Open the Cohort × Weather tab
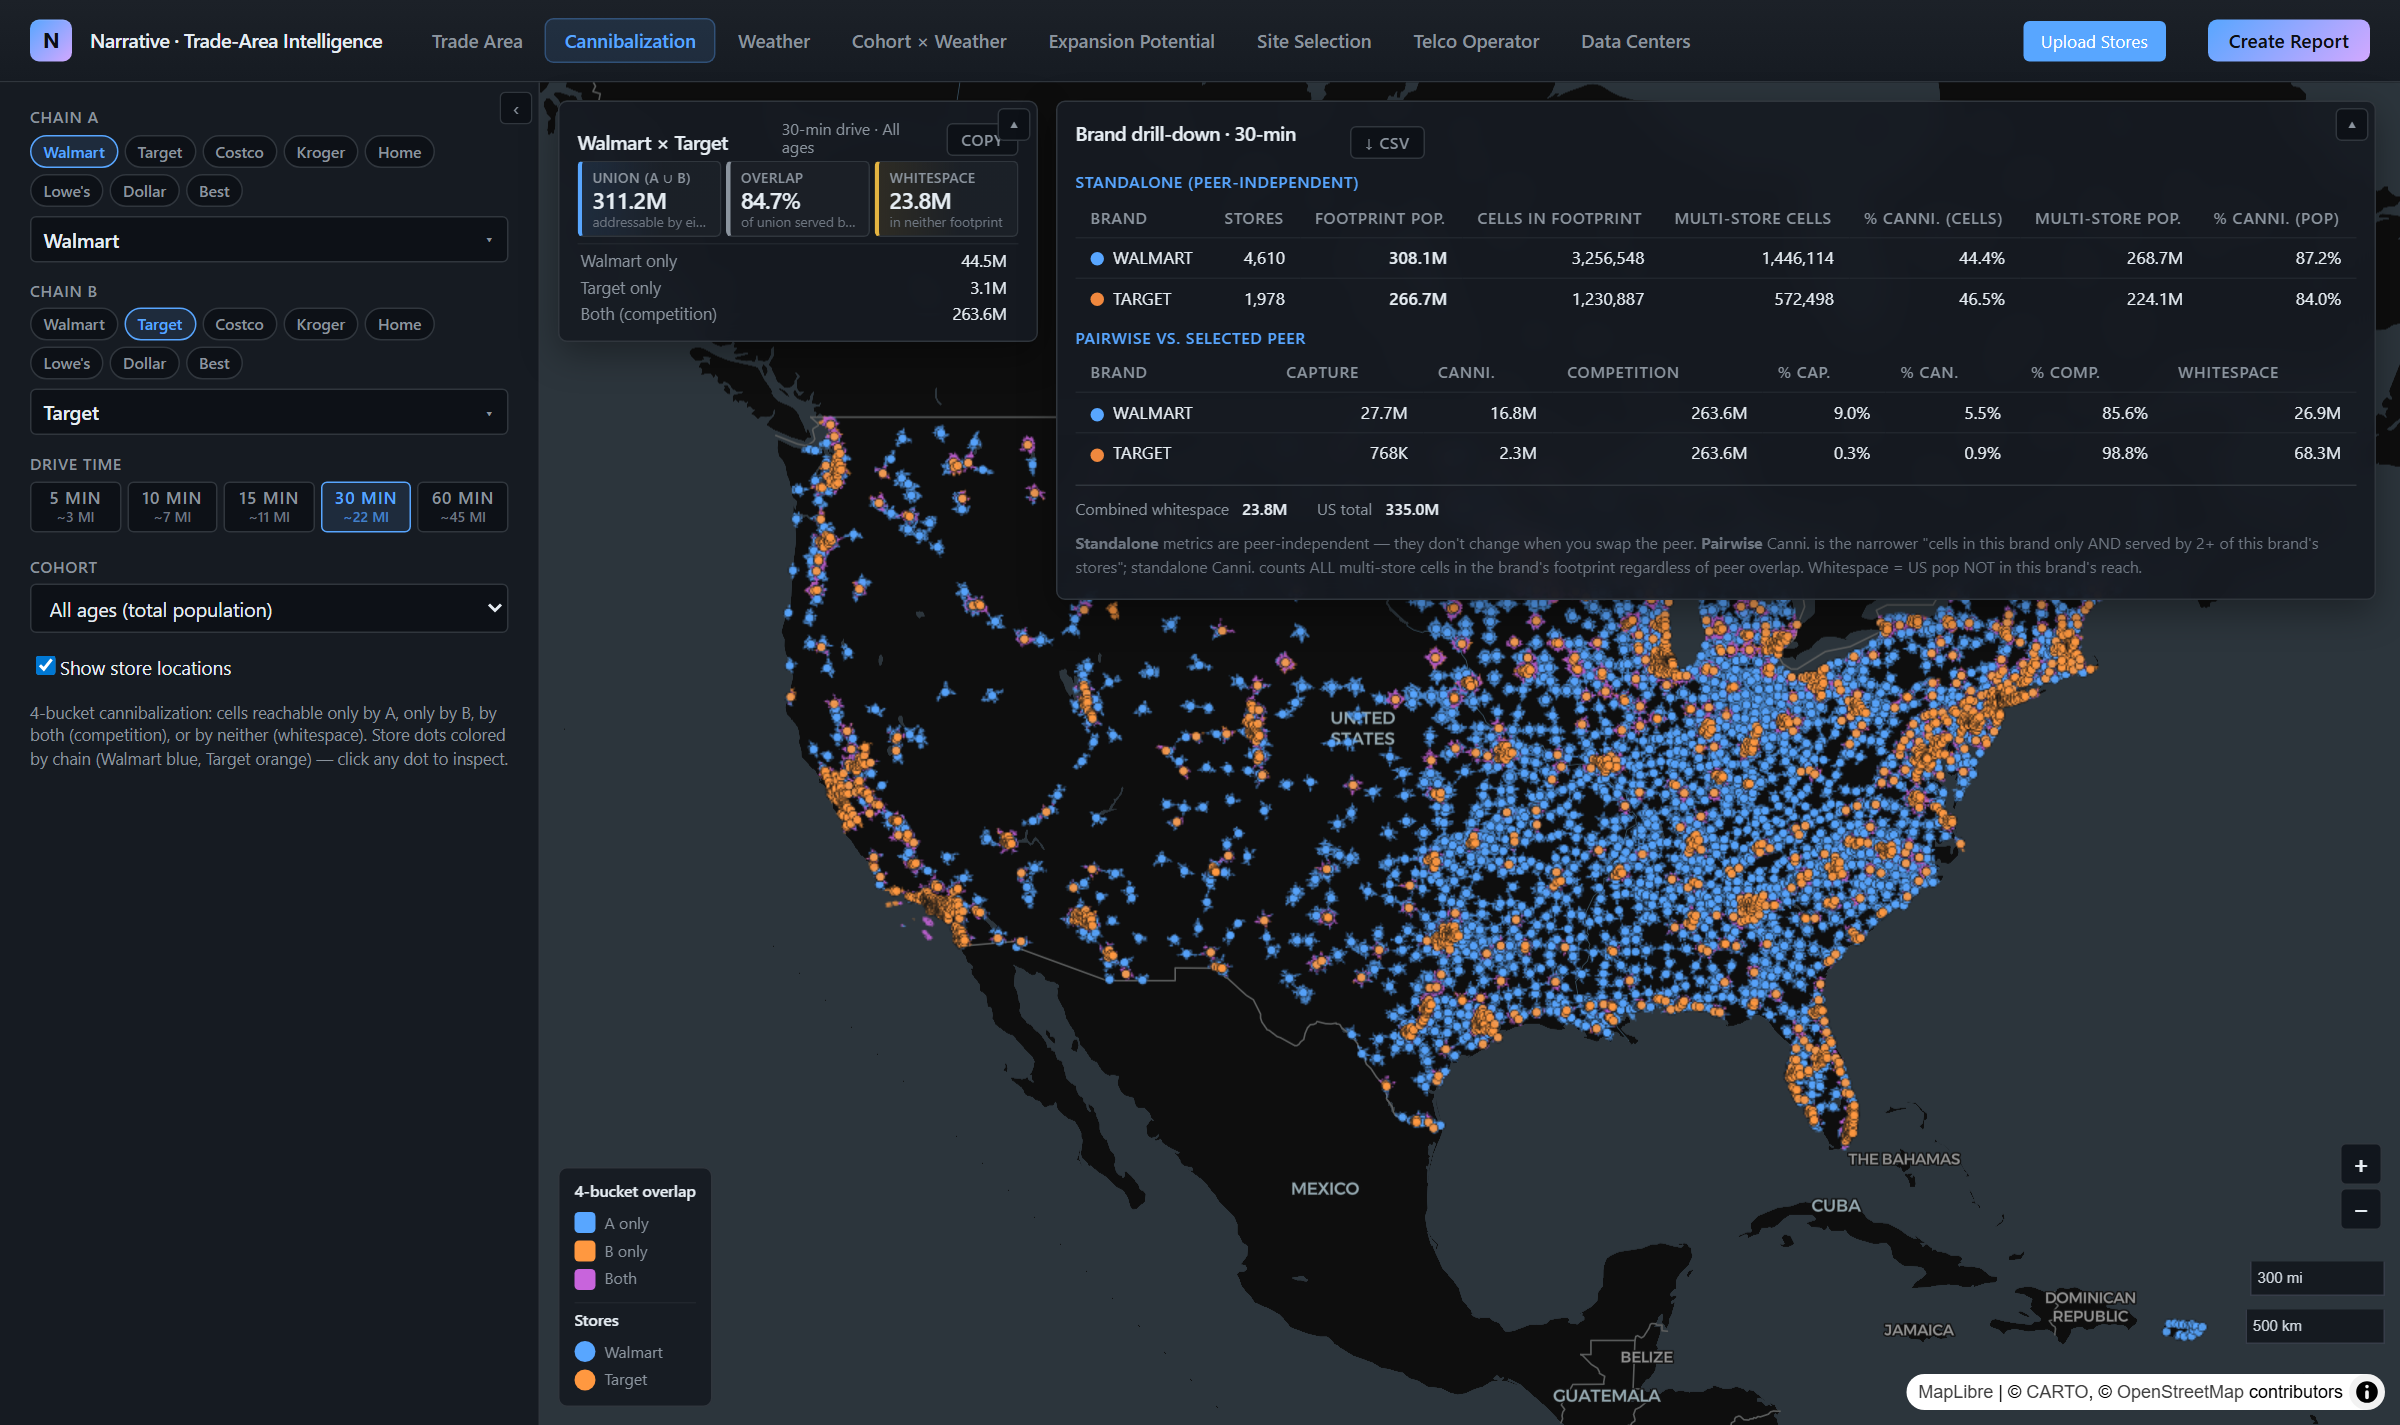The height and width of the screenshot is (1425, 2400). tap(929, 41)
